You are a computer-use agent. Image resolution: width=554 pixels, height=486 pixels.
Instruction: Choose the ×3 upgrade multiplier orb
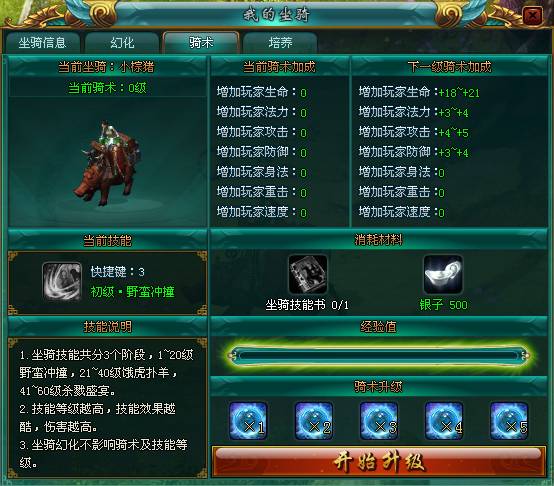click(379, 420)
